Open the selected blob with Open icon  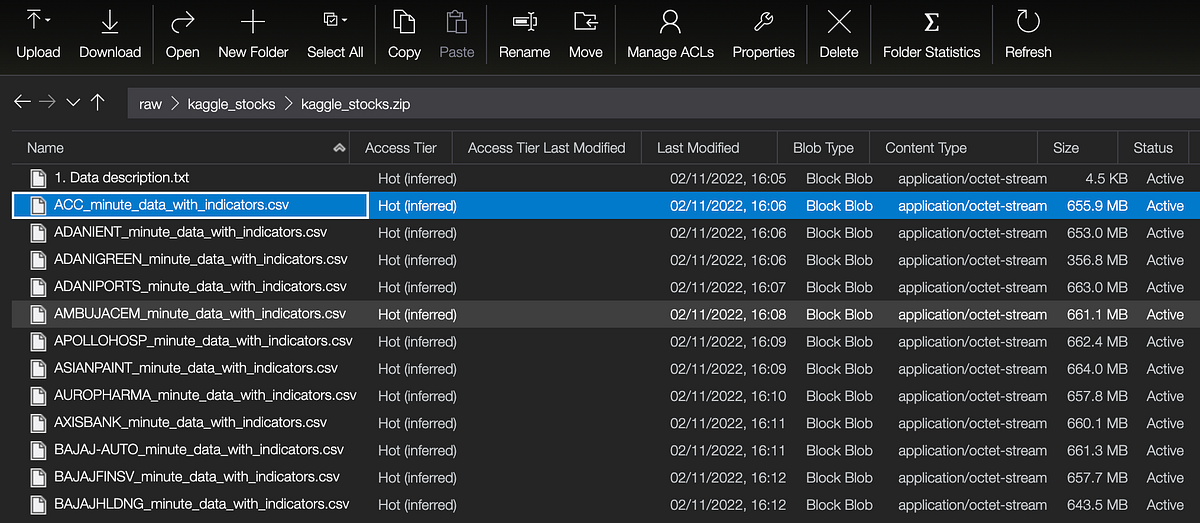pyautogui.click(x=182, y=22)
